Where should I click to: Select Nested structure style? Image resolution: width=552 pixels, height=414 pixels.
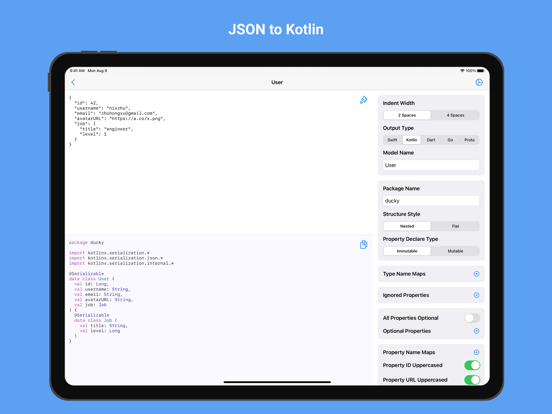pos(407,226)
